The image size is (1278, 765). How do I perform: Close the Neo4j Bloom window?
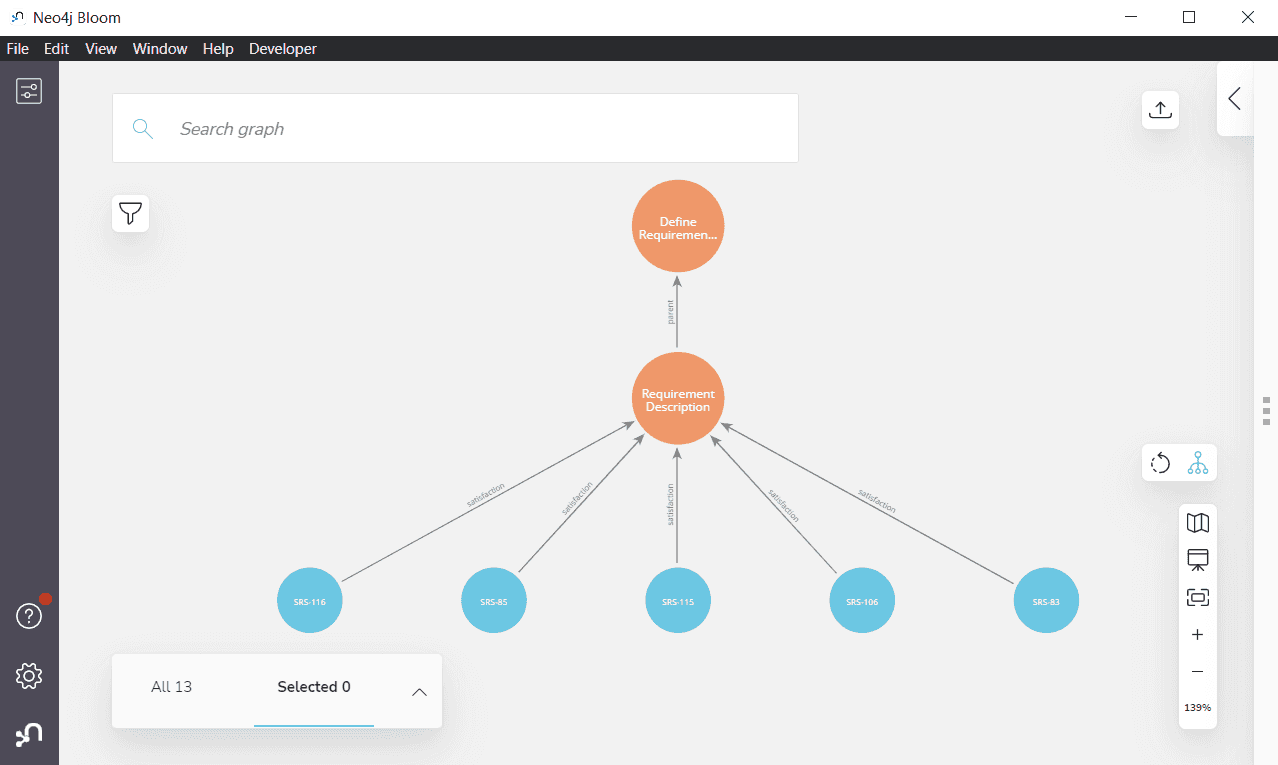pyautogui.click(x=1248, y=17)
